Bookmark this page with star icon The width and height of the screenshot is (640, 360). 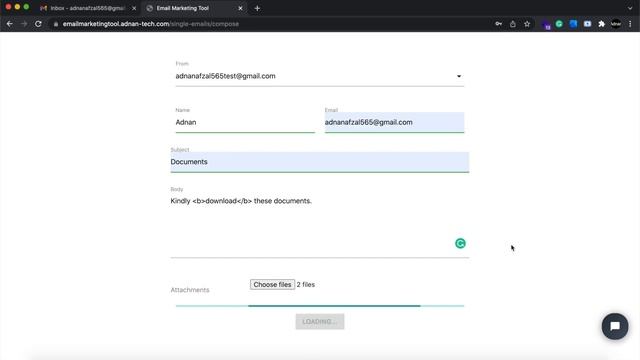click(527, 24)
